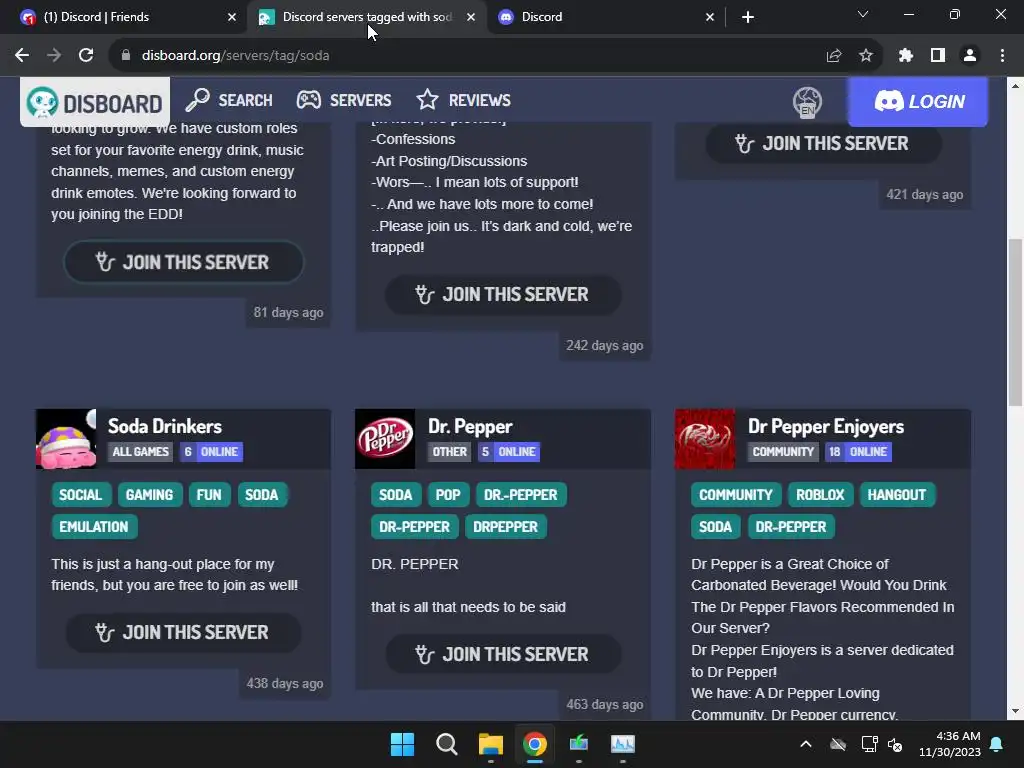Click the GAMING tag
The height and width of the screenshot is (768, 1024).
point(150,495)
